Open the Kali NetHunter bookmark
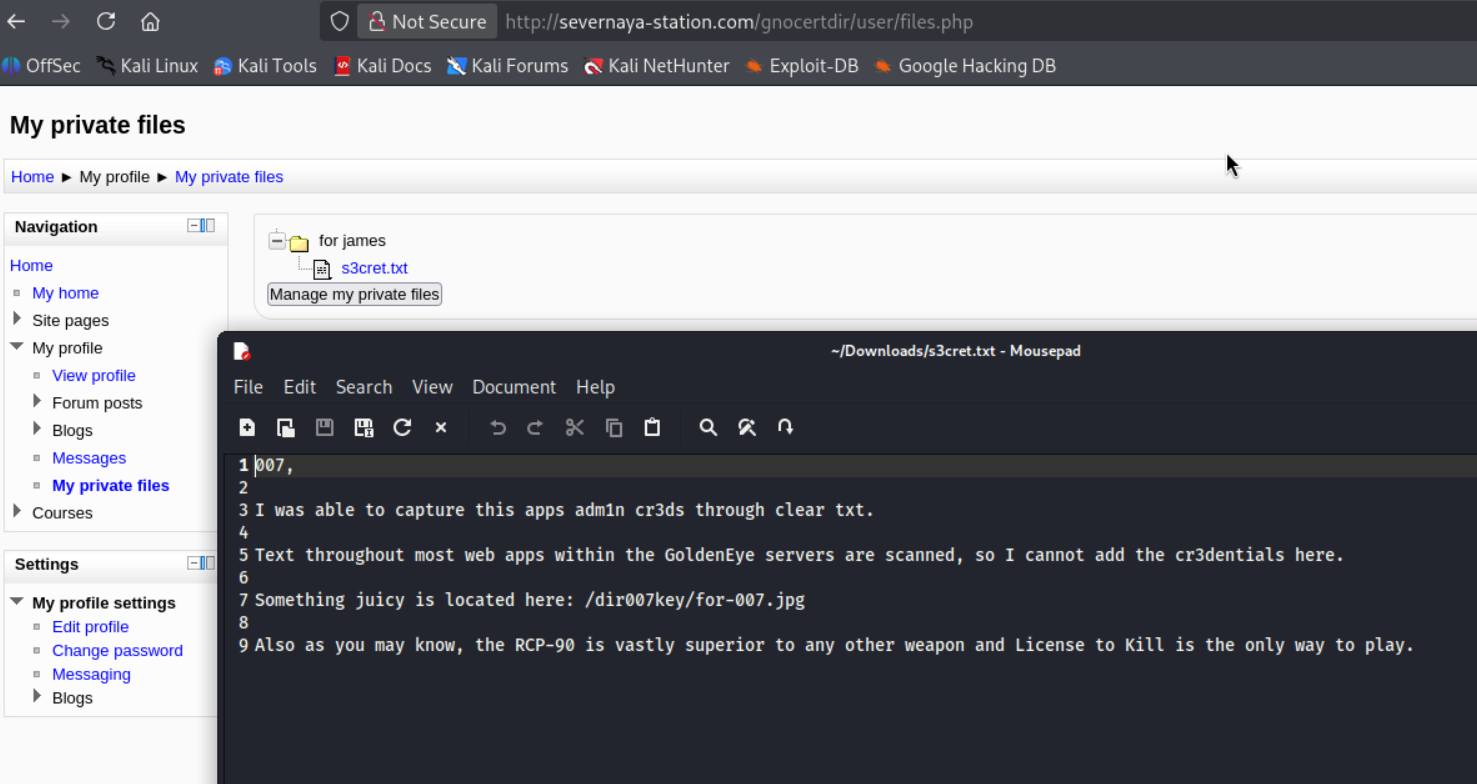This screenshot has width=1477, height=784. tap(656, 66)
